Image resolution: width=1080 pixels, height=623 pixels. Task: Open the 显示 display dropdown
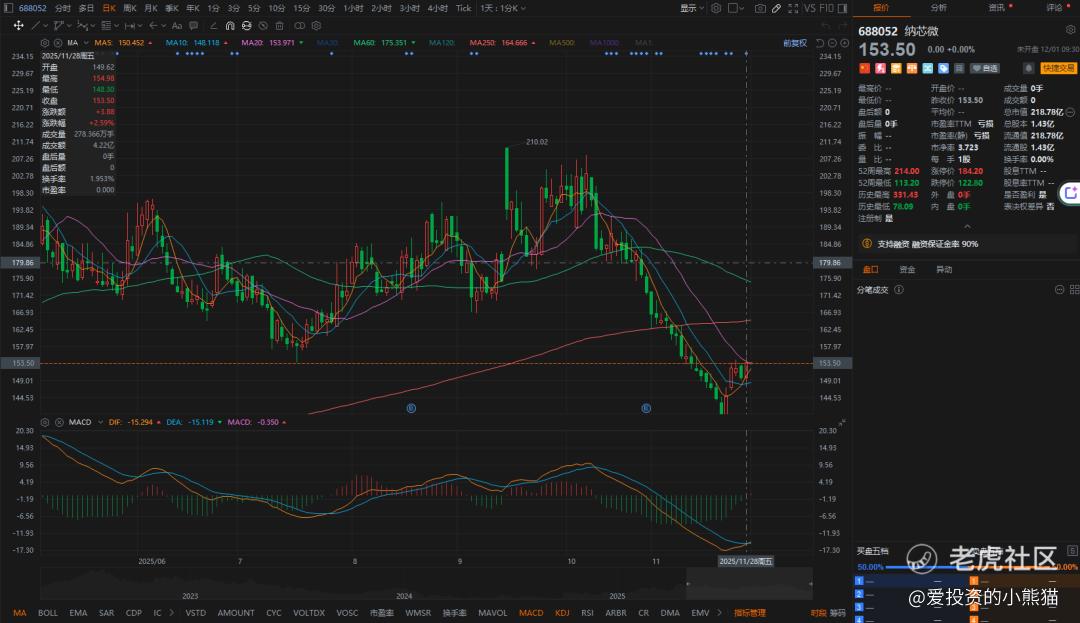point(692,8)
